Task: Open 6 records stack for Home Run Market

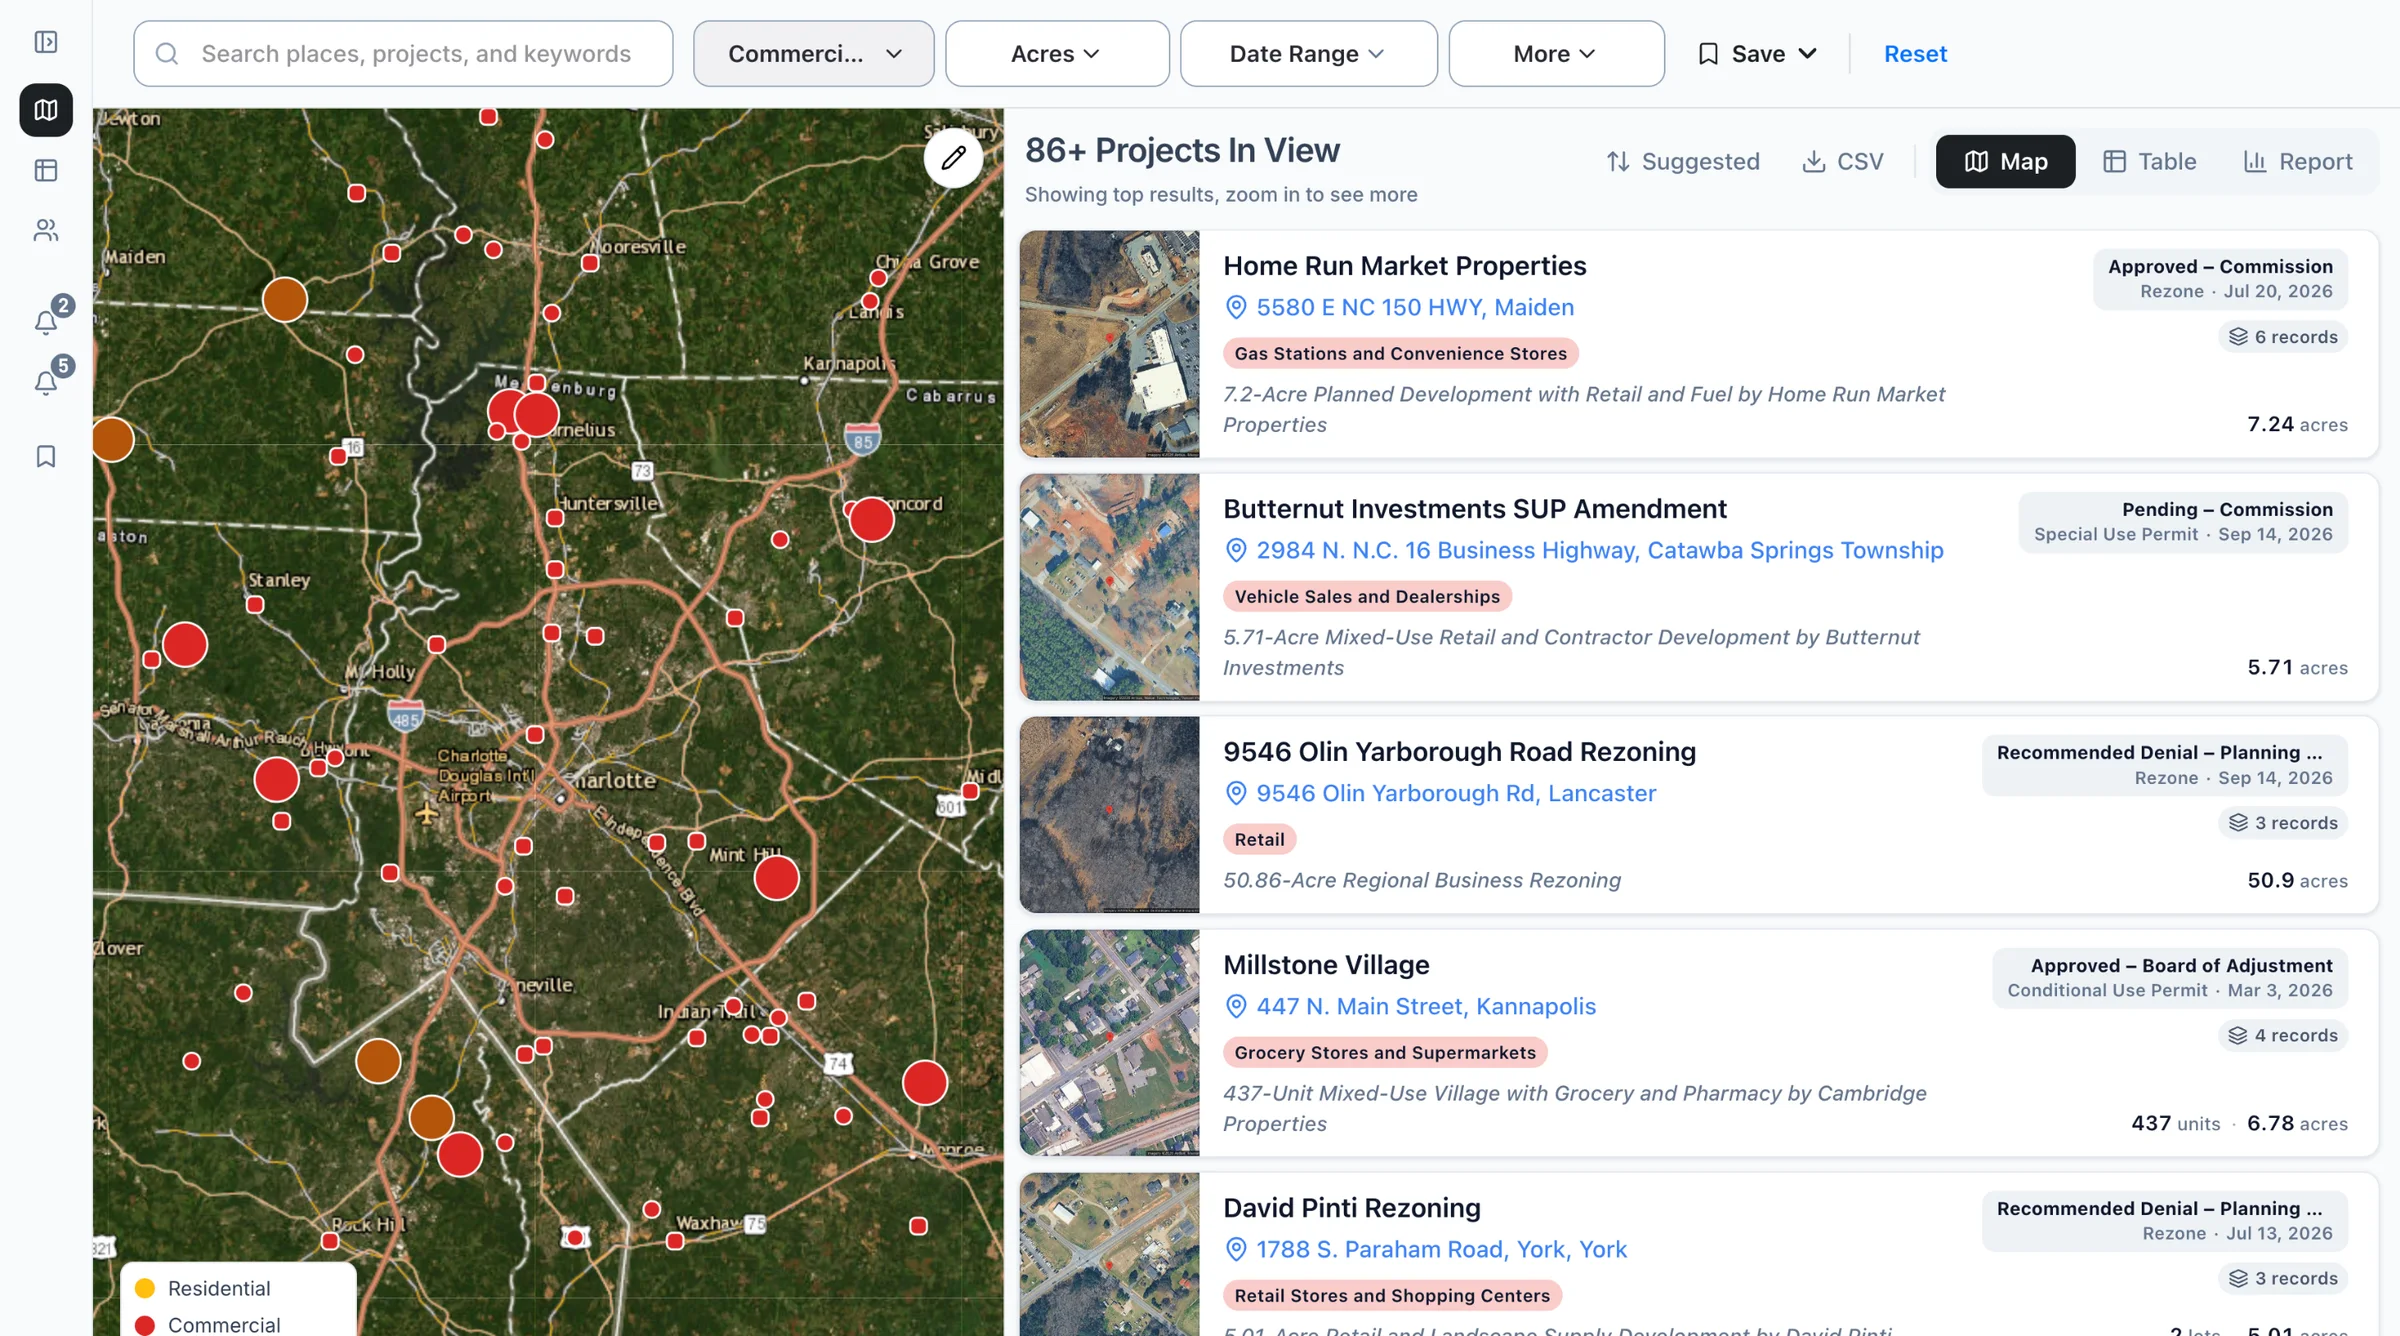Action: click(x=2283, y=337)
